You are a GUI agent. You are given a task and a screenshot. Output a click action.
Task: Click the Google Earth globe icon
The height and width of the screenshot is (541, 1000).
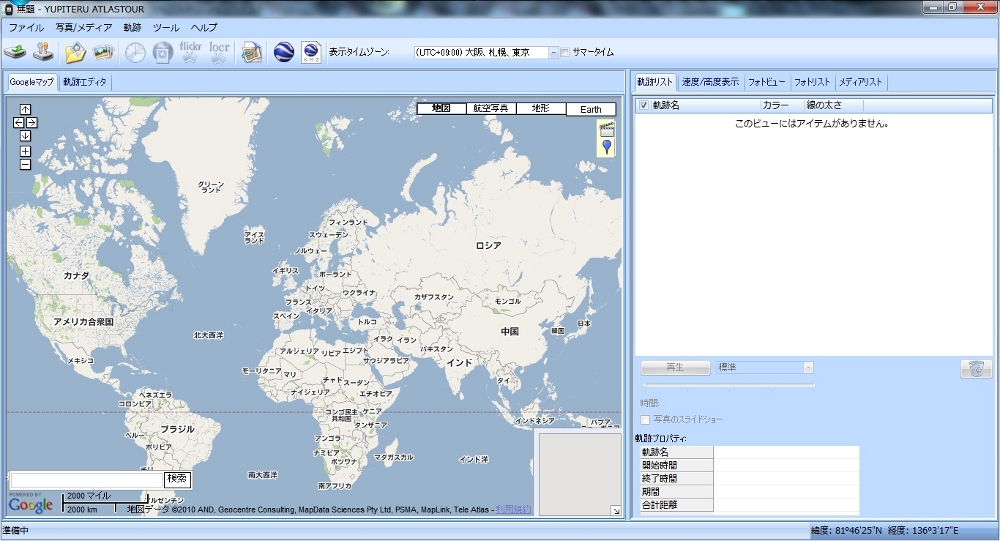tap(283, 53)
